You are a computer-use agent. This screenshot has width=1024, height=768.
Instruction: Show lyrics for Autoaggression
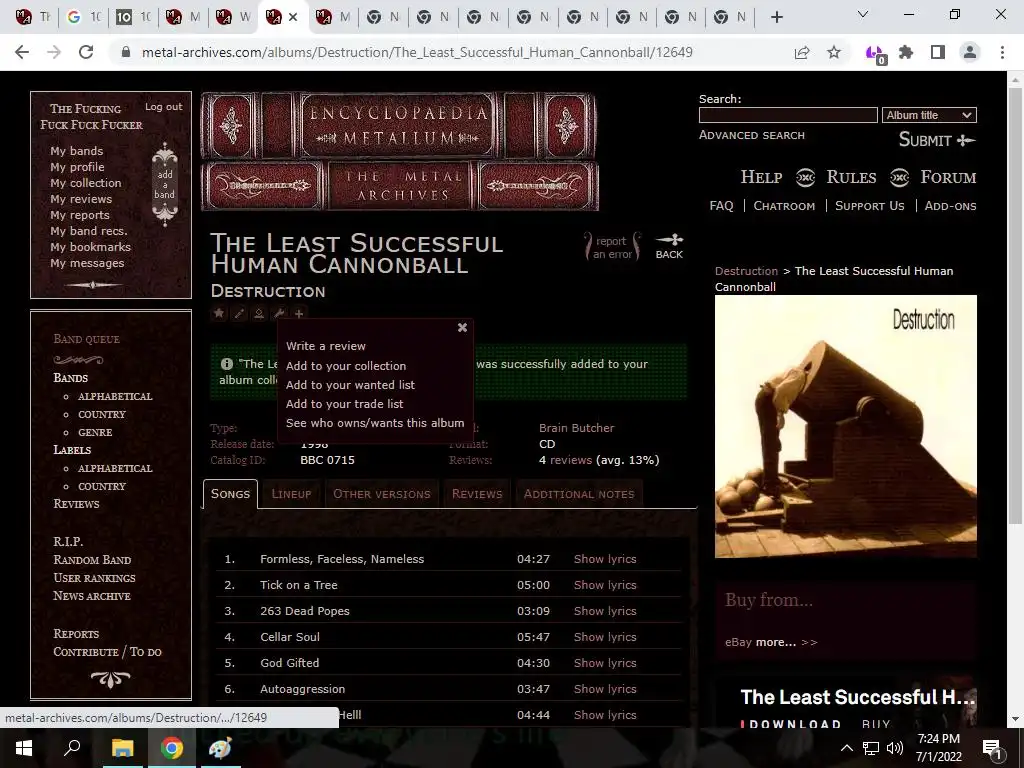tap(605, 689)
